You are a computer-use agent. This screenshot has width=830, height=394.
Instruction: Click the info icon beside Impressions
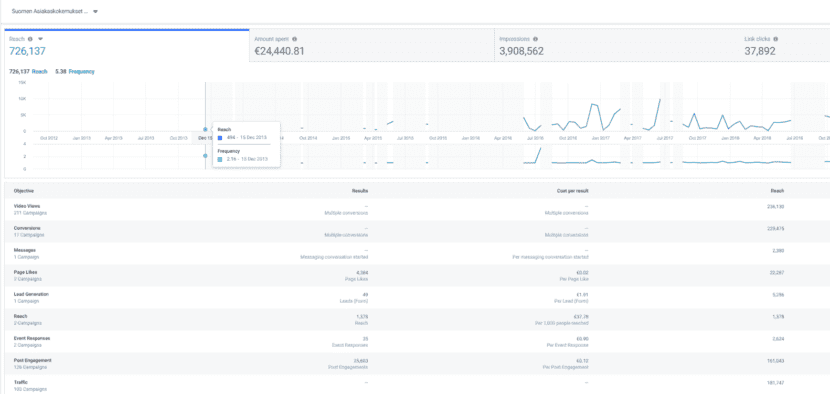(535, 39)
